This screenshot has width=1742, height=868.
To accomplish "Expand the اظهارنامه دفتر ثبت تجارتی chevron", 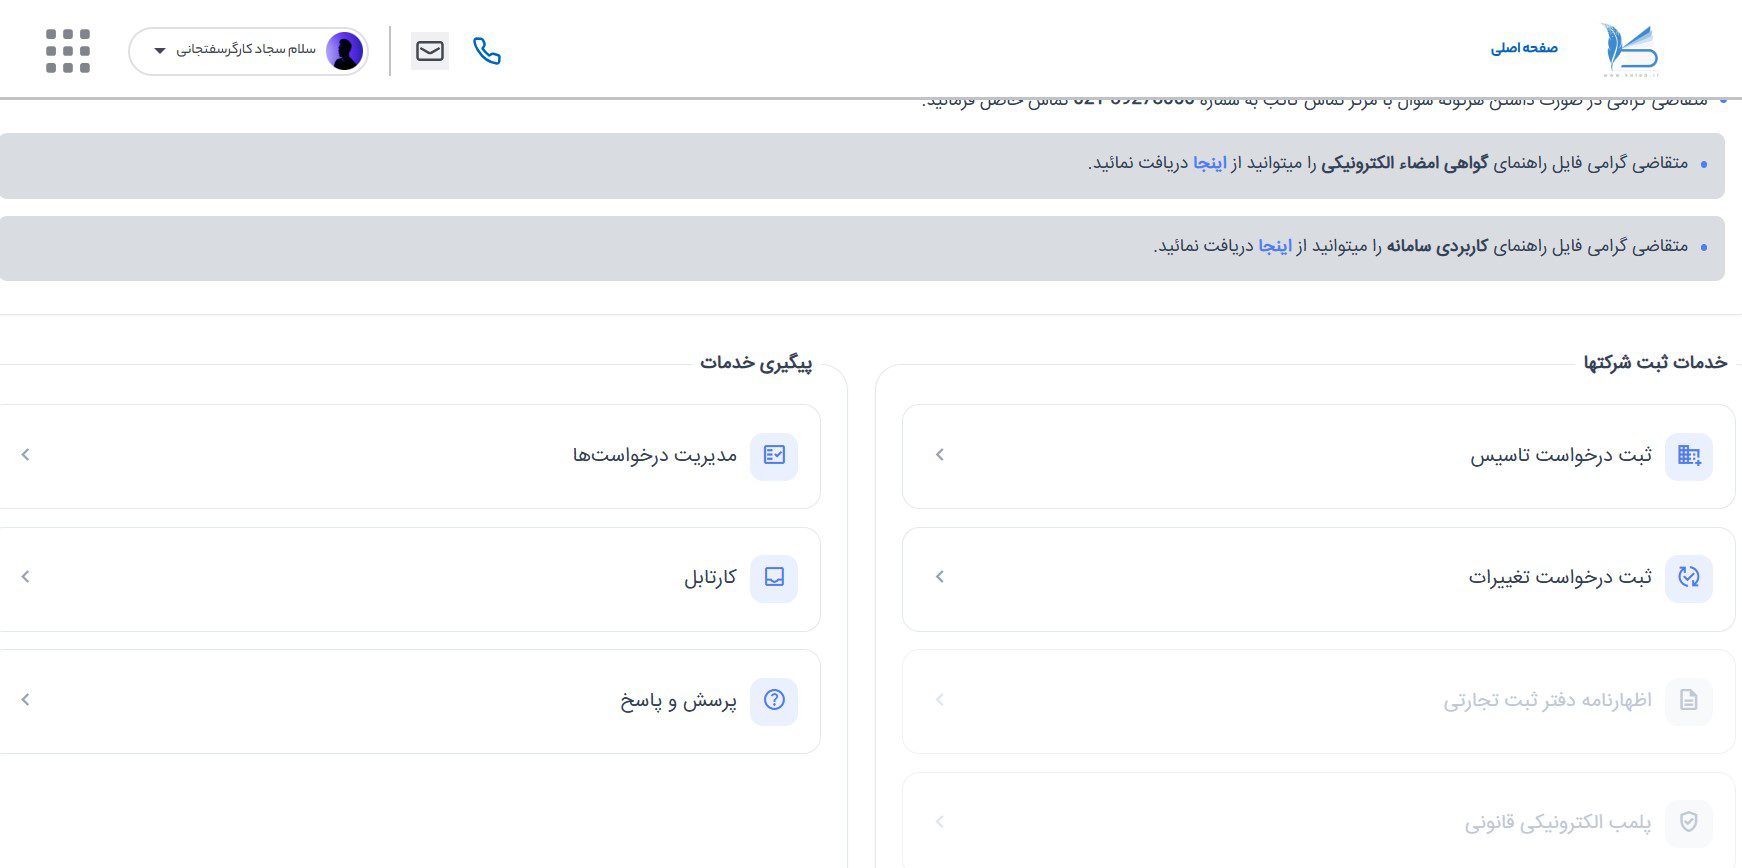I will coord(940,700).
